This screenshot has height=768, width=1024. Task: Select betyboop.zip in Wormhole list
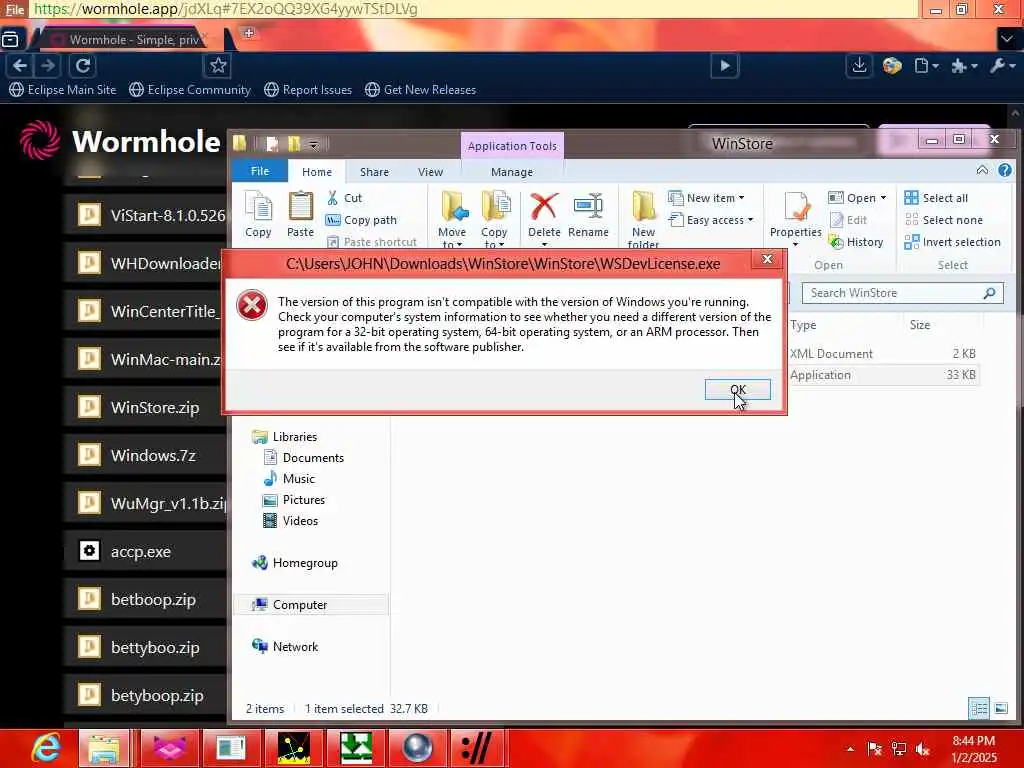[x=146, y=695]
